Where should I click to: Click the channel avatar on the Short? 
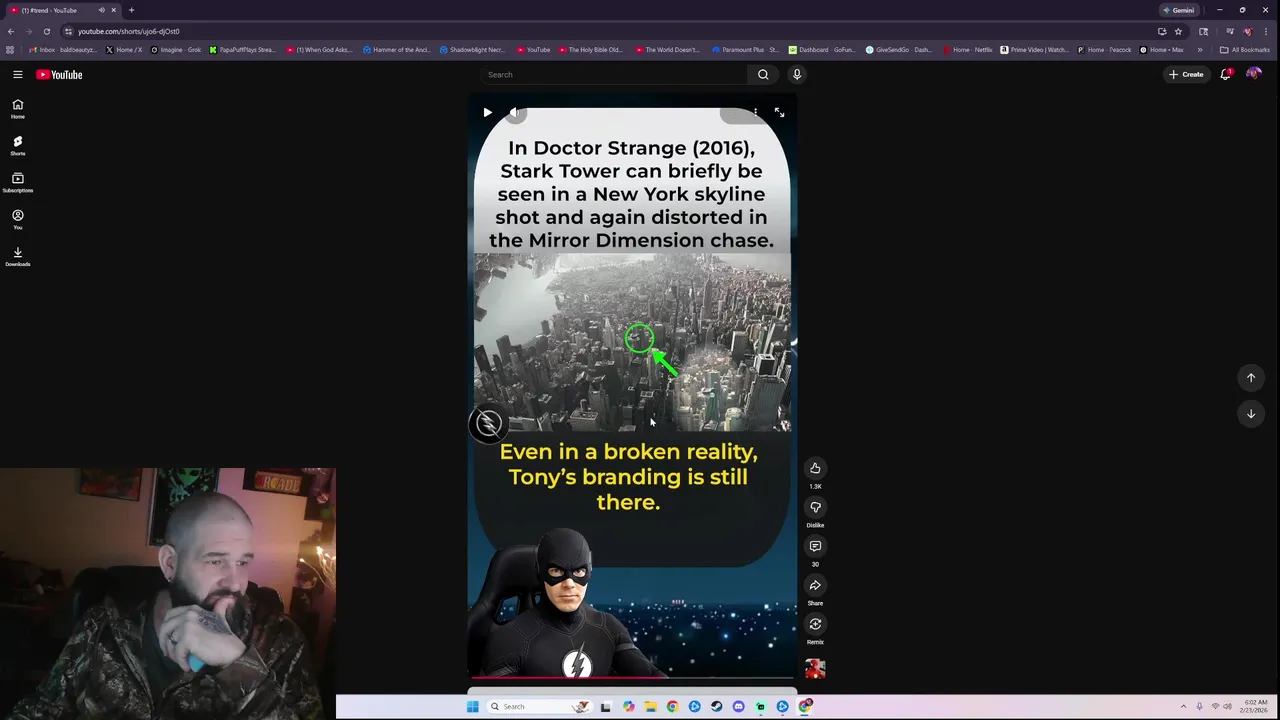[488, 424]
